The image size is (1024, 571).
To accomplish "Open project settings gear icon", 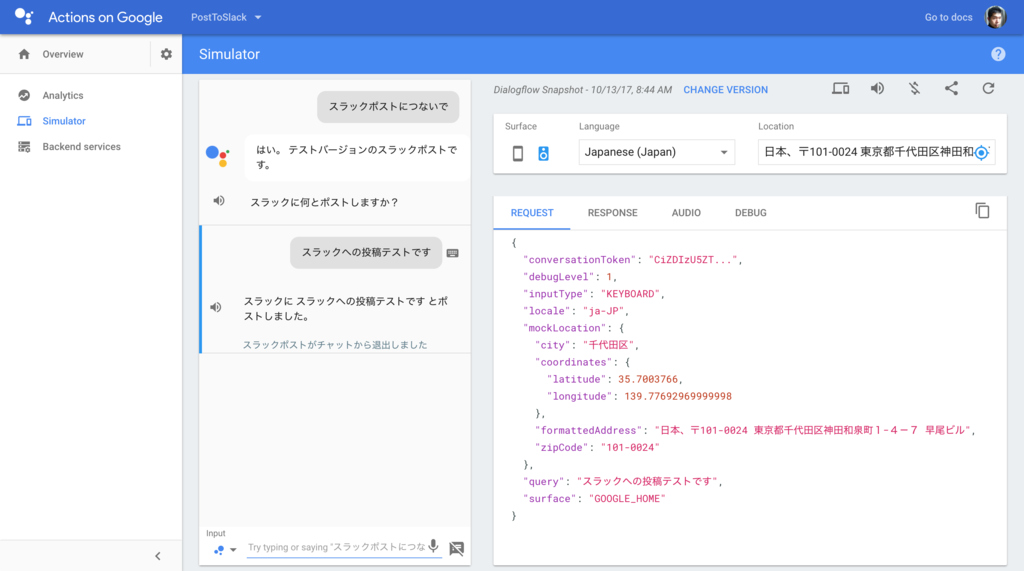I will tap(167, 54).
